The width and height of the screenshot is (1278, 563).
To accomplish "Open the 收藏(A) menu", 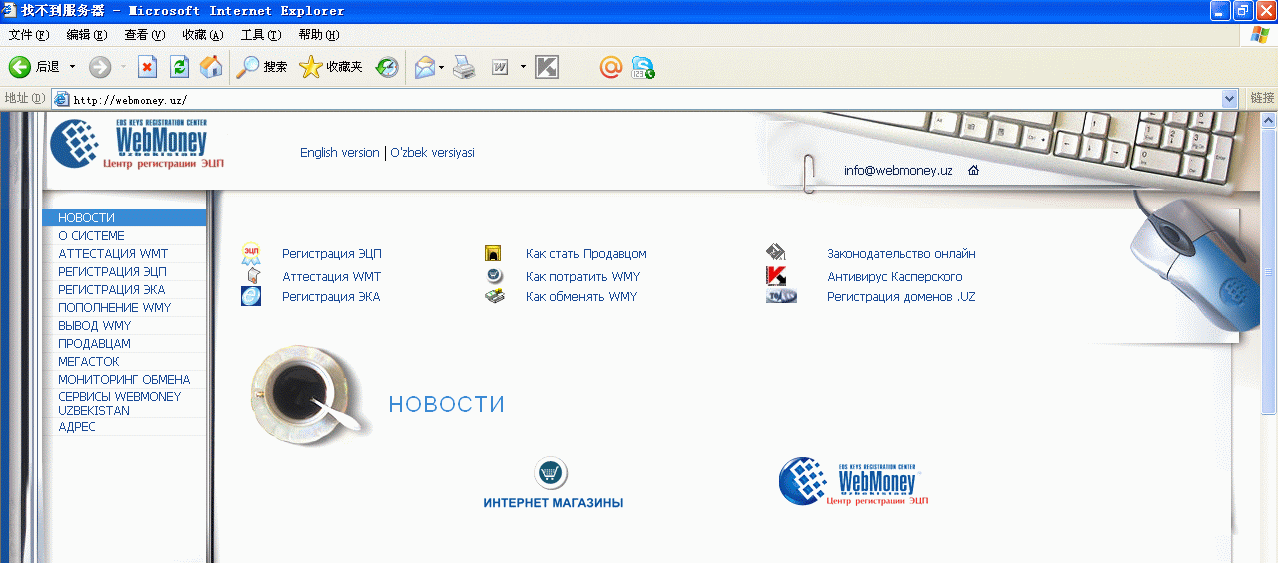I will point(202,35).
